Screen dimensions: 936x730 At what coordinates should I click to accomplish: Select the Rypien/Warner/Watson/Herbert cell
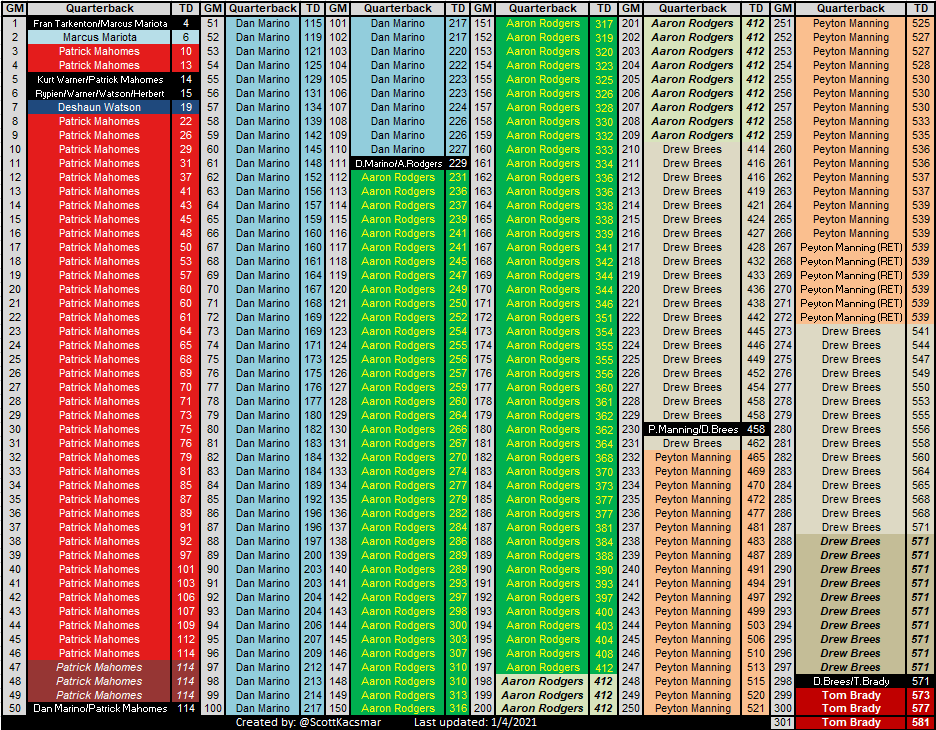(99, 93)
